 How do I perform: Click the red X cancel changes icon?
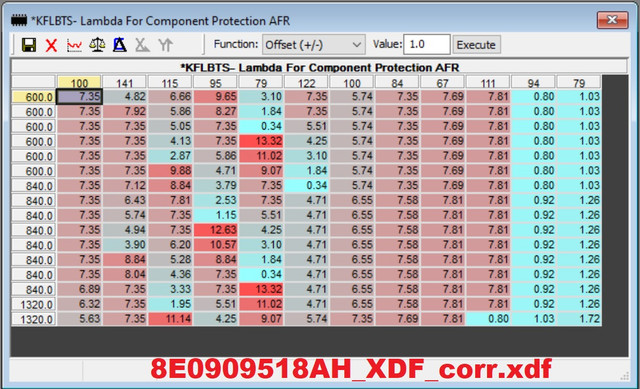pos(51,45)
